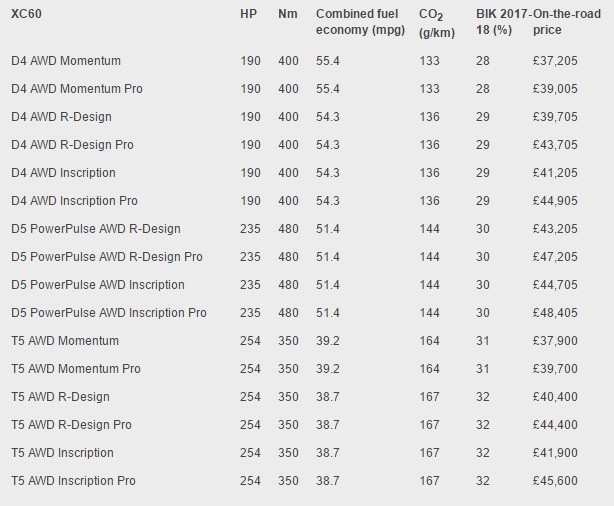Click D4 AWD Inscription Pro model name

74,201
